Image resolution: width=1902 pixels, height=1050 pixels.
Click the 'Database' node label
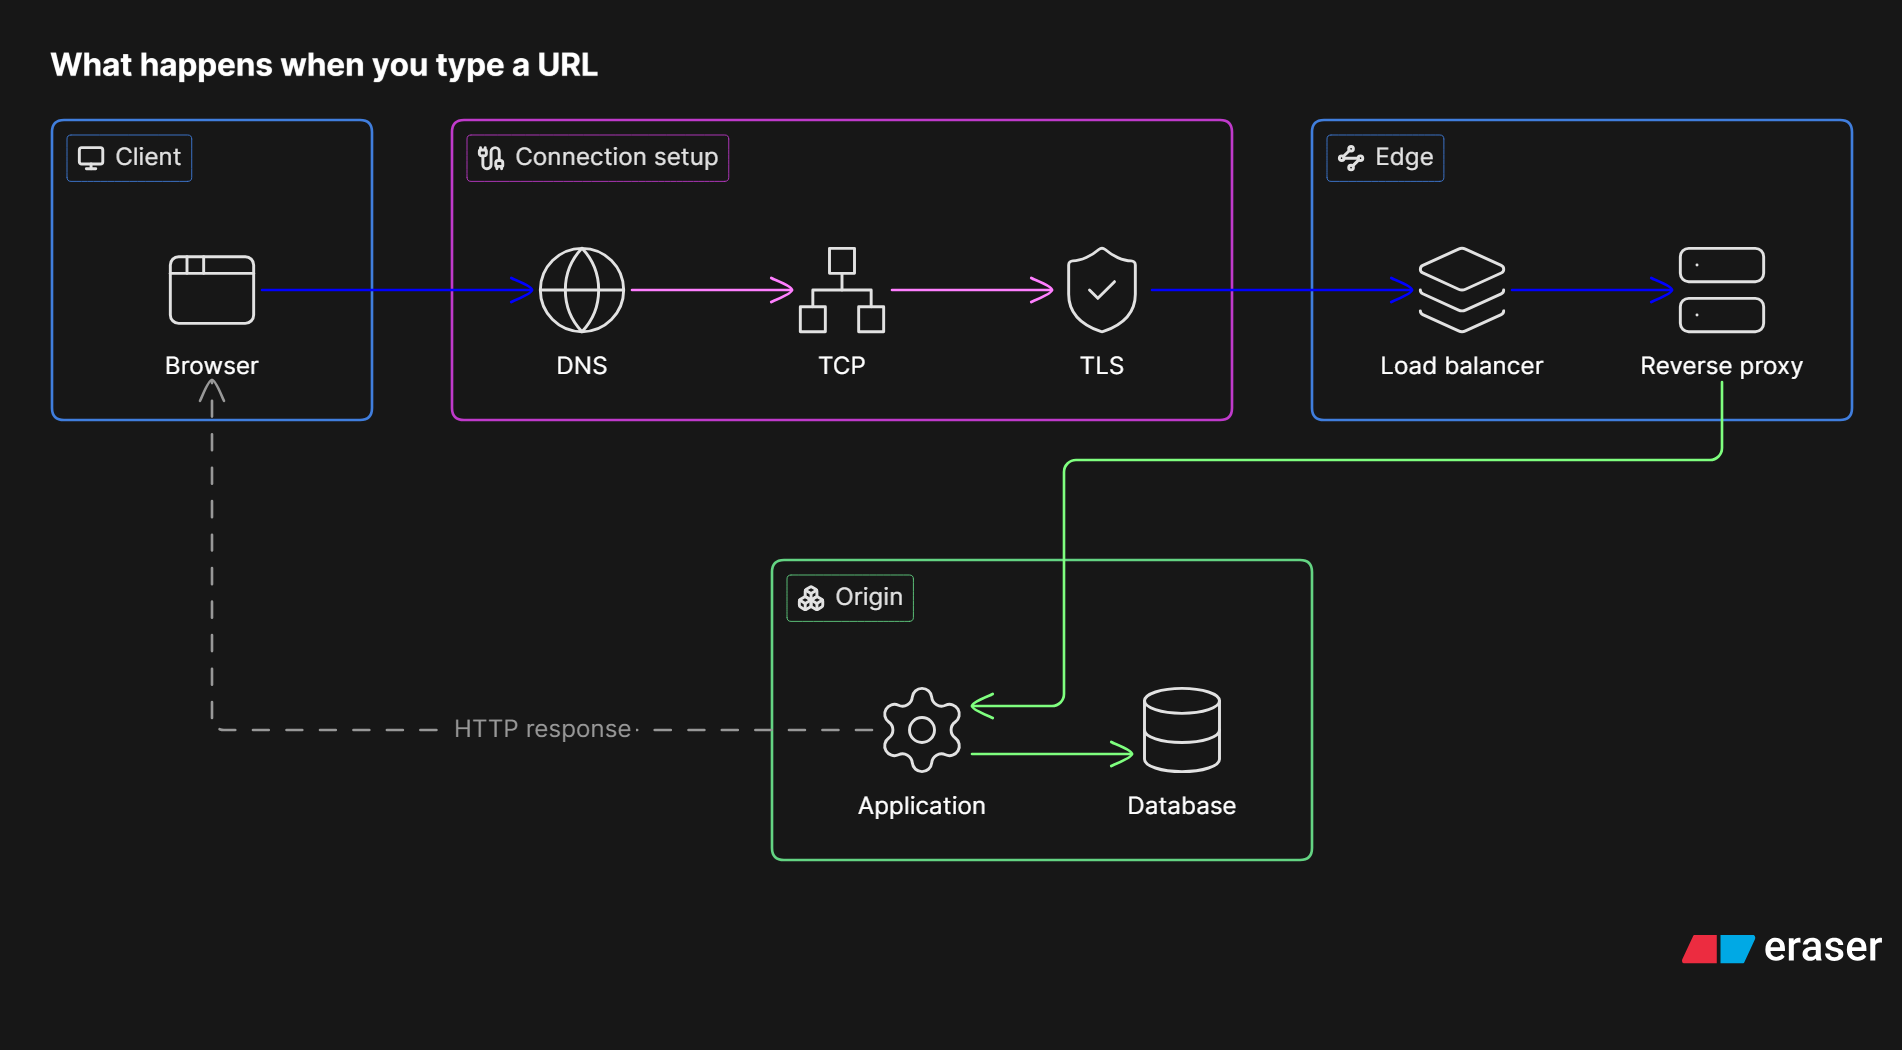[x=1182, y=806]
